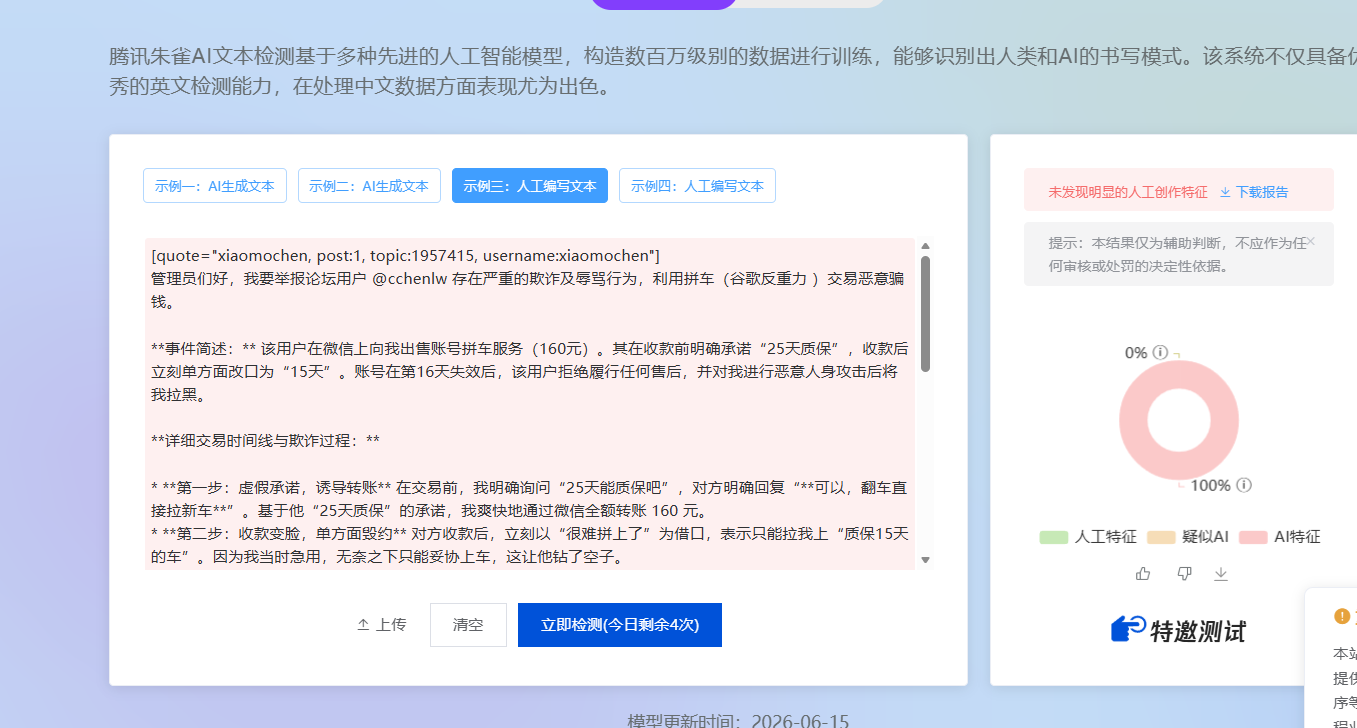This screenshot has width=1357, height=728.
Task: Click the text area scrollbar thumb
Action: (925, 314)
